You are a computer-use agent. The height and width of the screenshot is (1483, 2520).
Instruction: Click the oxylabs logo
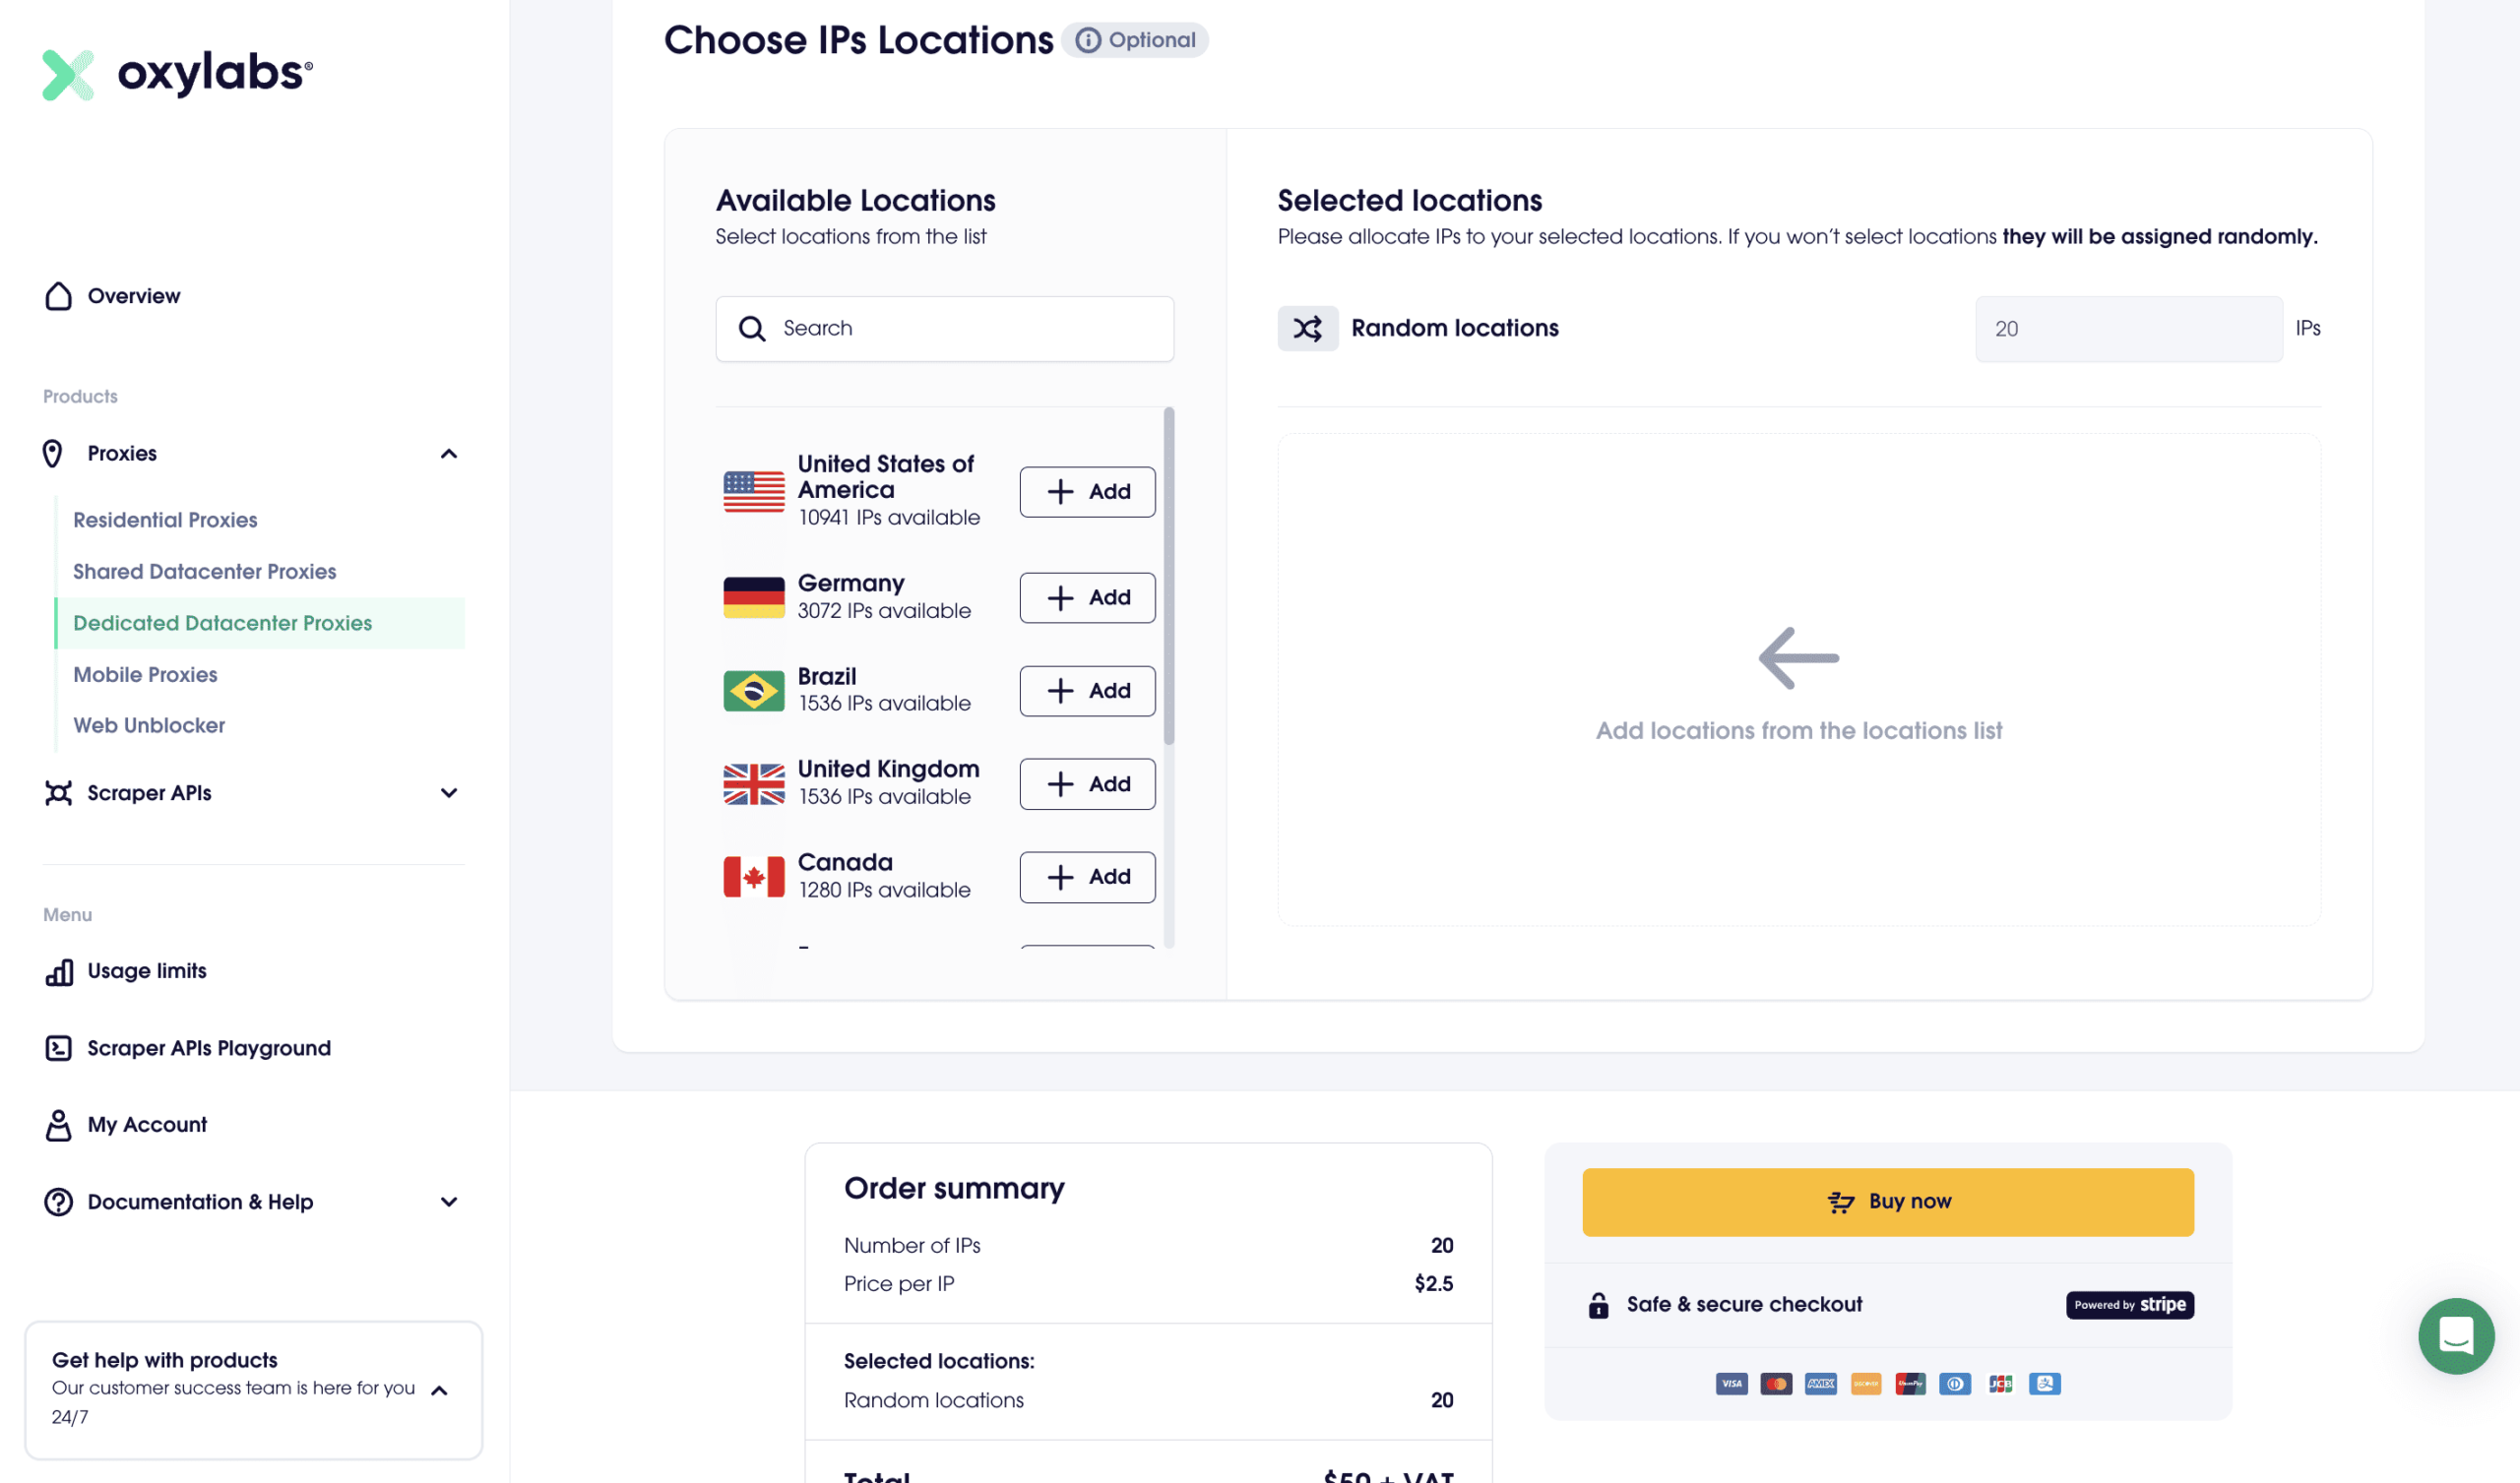[x=177, y=74]
